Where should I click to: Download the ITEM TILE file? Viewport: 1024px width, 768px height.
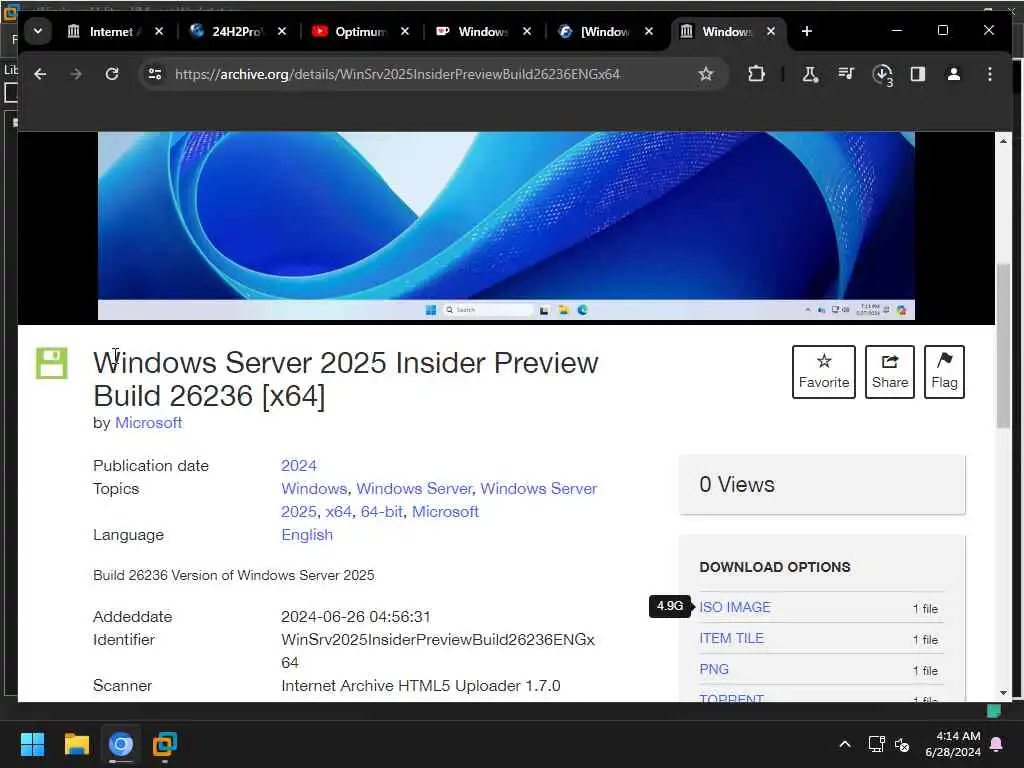coord(731,638)
